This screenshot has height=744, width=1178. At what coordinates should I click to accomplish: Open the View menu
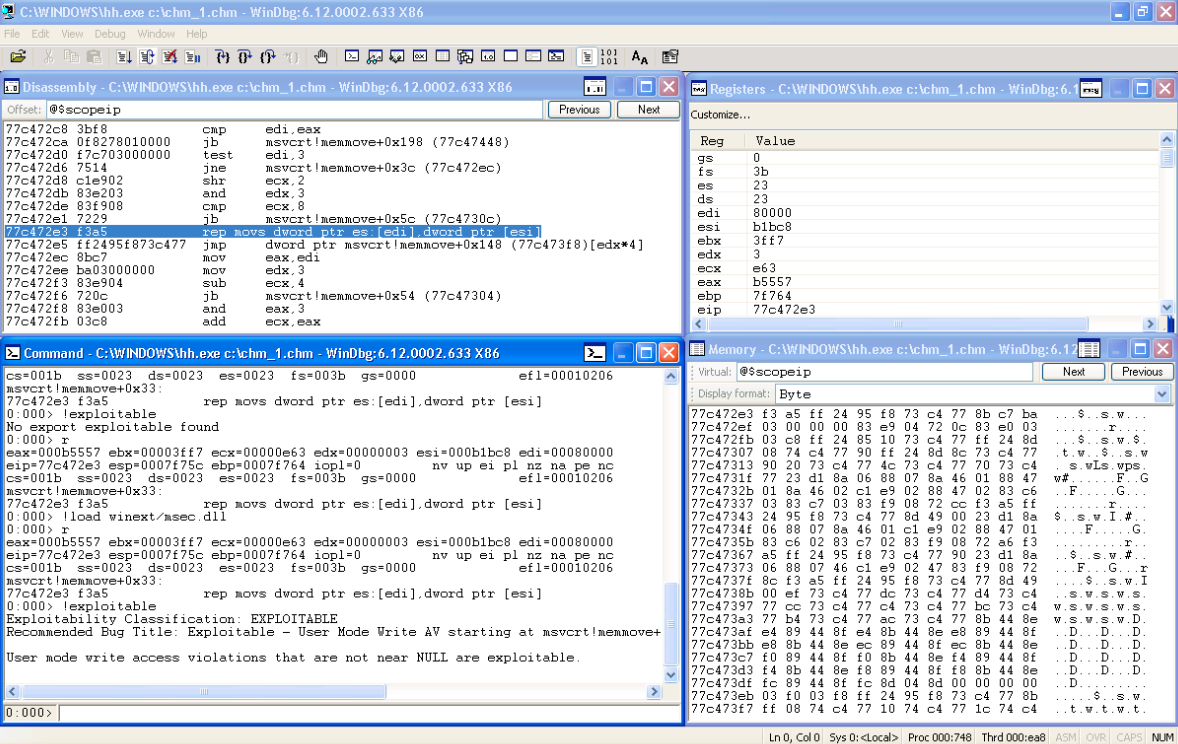(72, 34)
